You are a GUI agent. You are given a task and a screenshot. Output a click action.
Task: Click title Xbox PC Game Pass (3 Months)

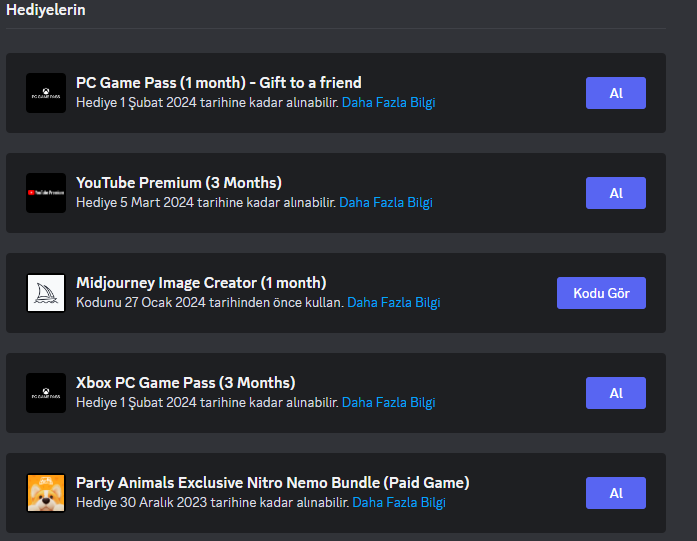coord(186,383)
